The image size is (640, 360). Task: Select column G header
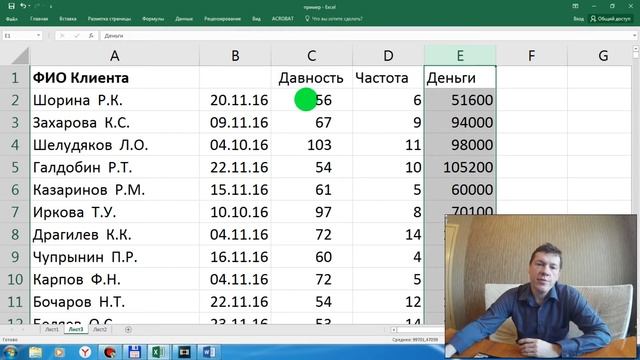pos(603,56)
